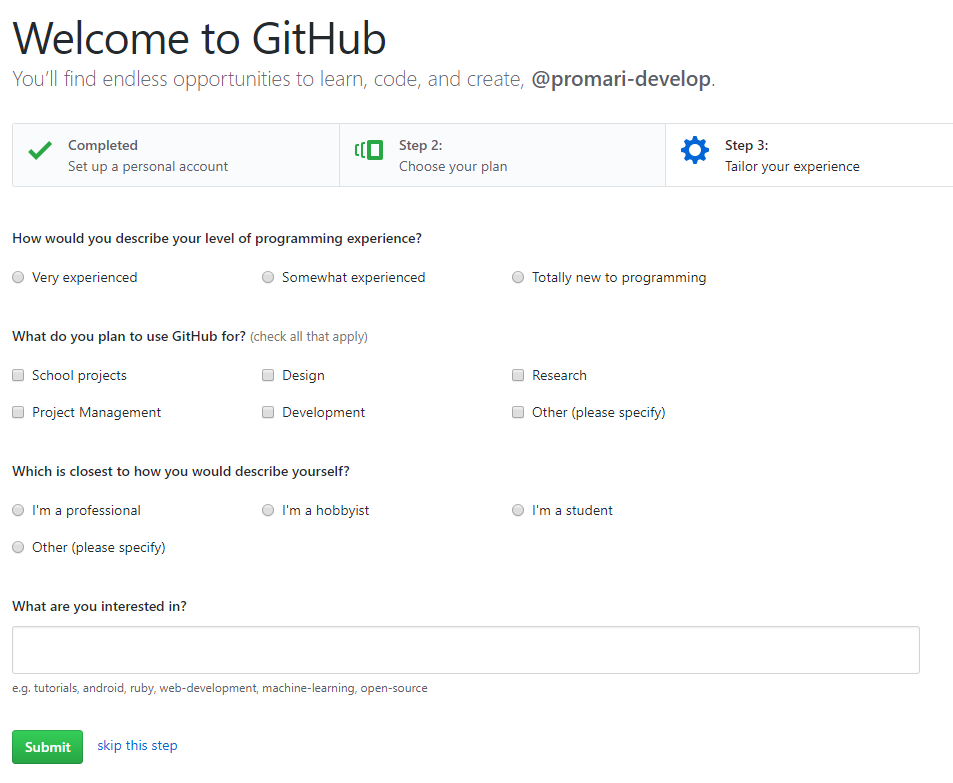The image size is (953, 783).
Task: Select I'm a student radio button
Action: coord(518,510)
